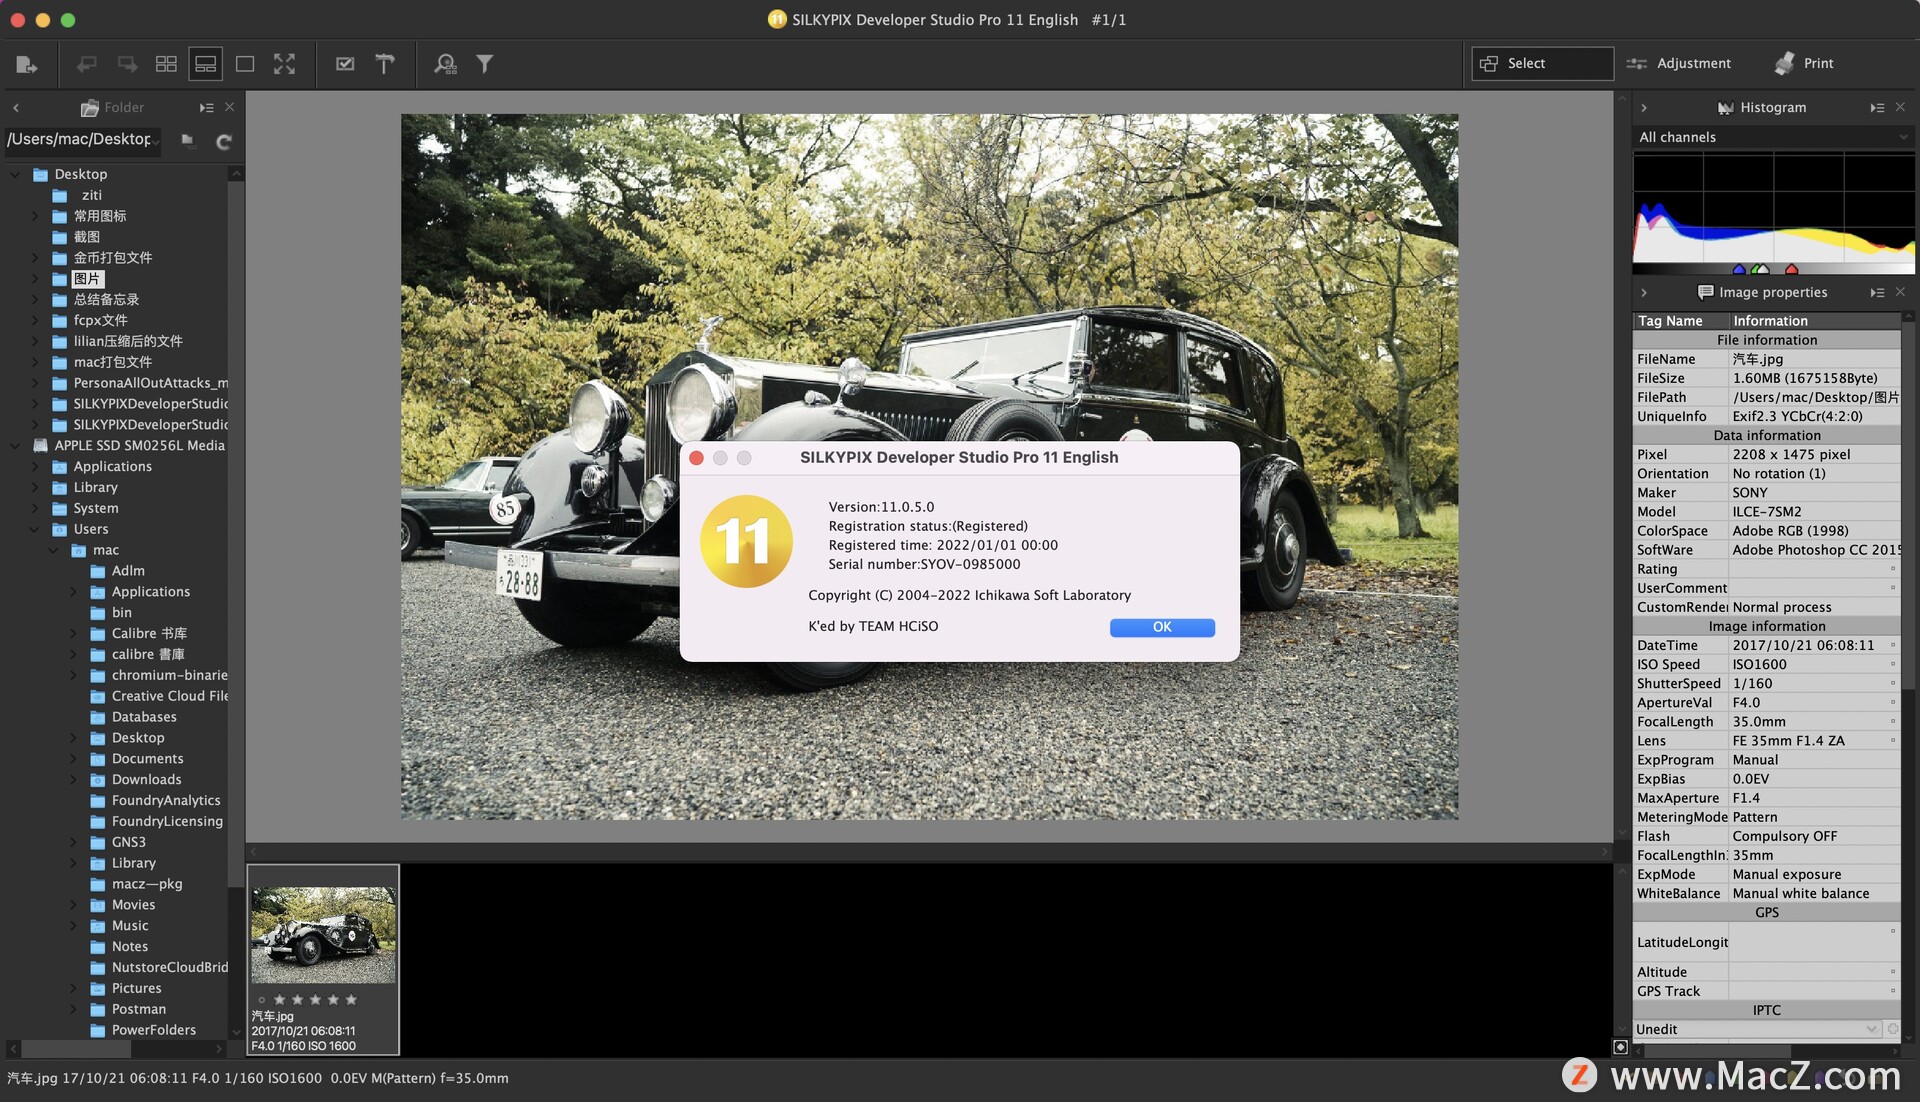Close the Histogram panel

click(1900, 107)
